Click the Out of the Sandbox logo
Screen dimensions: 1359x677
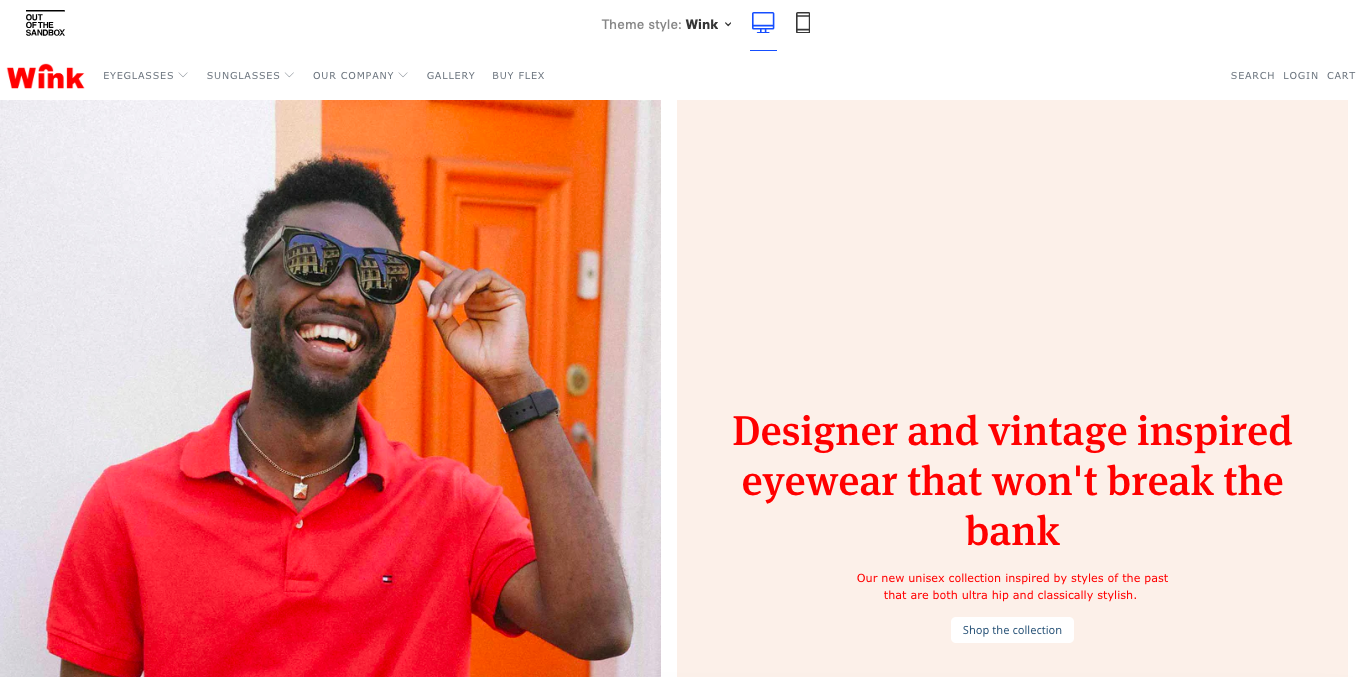click(45, 19)
